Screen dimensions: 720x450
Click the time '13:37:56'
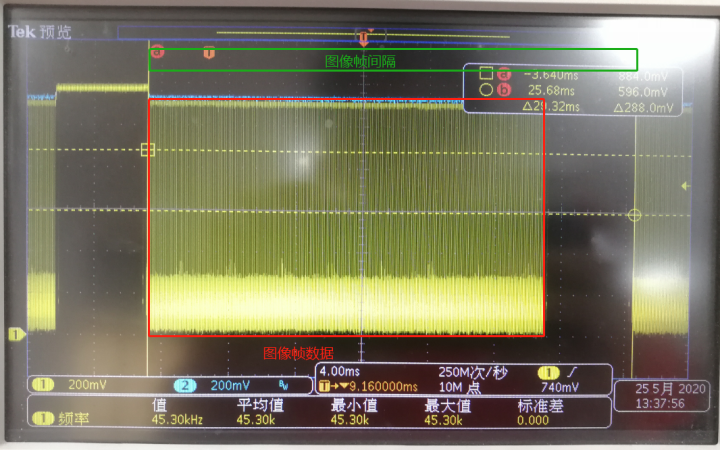pyautogui.click(x=660, y=404)
